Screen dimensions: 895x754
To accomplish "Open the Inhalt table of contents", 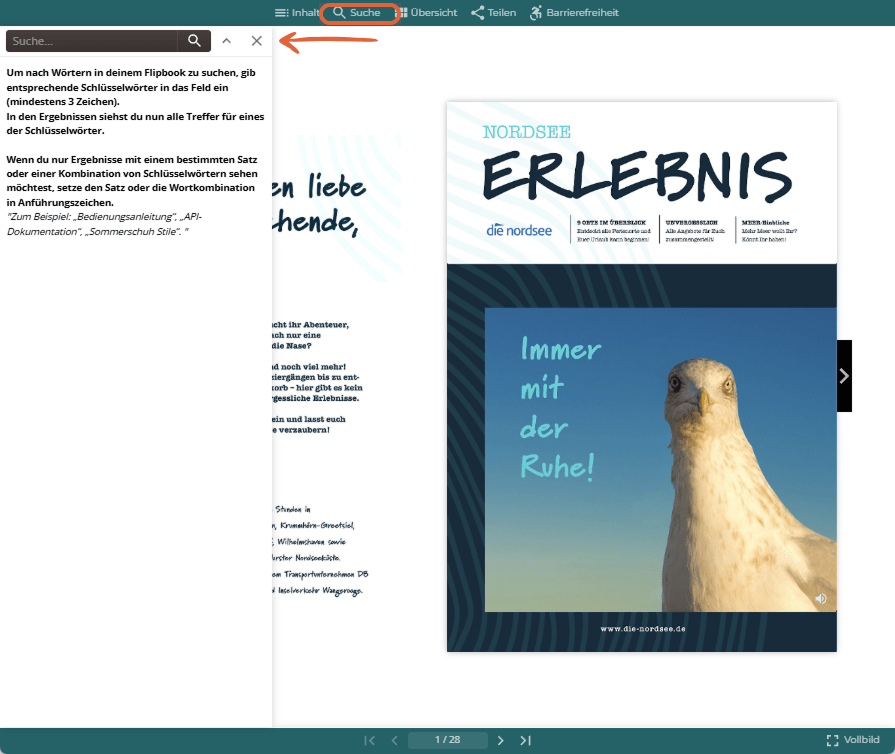I will coord(297,13).
